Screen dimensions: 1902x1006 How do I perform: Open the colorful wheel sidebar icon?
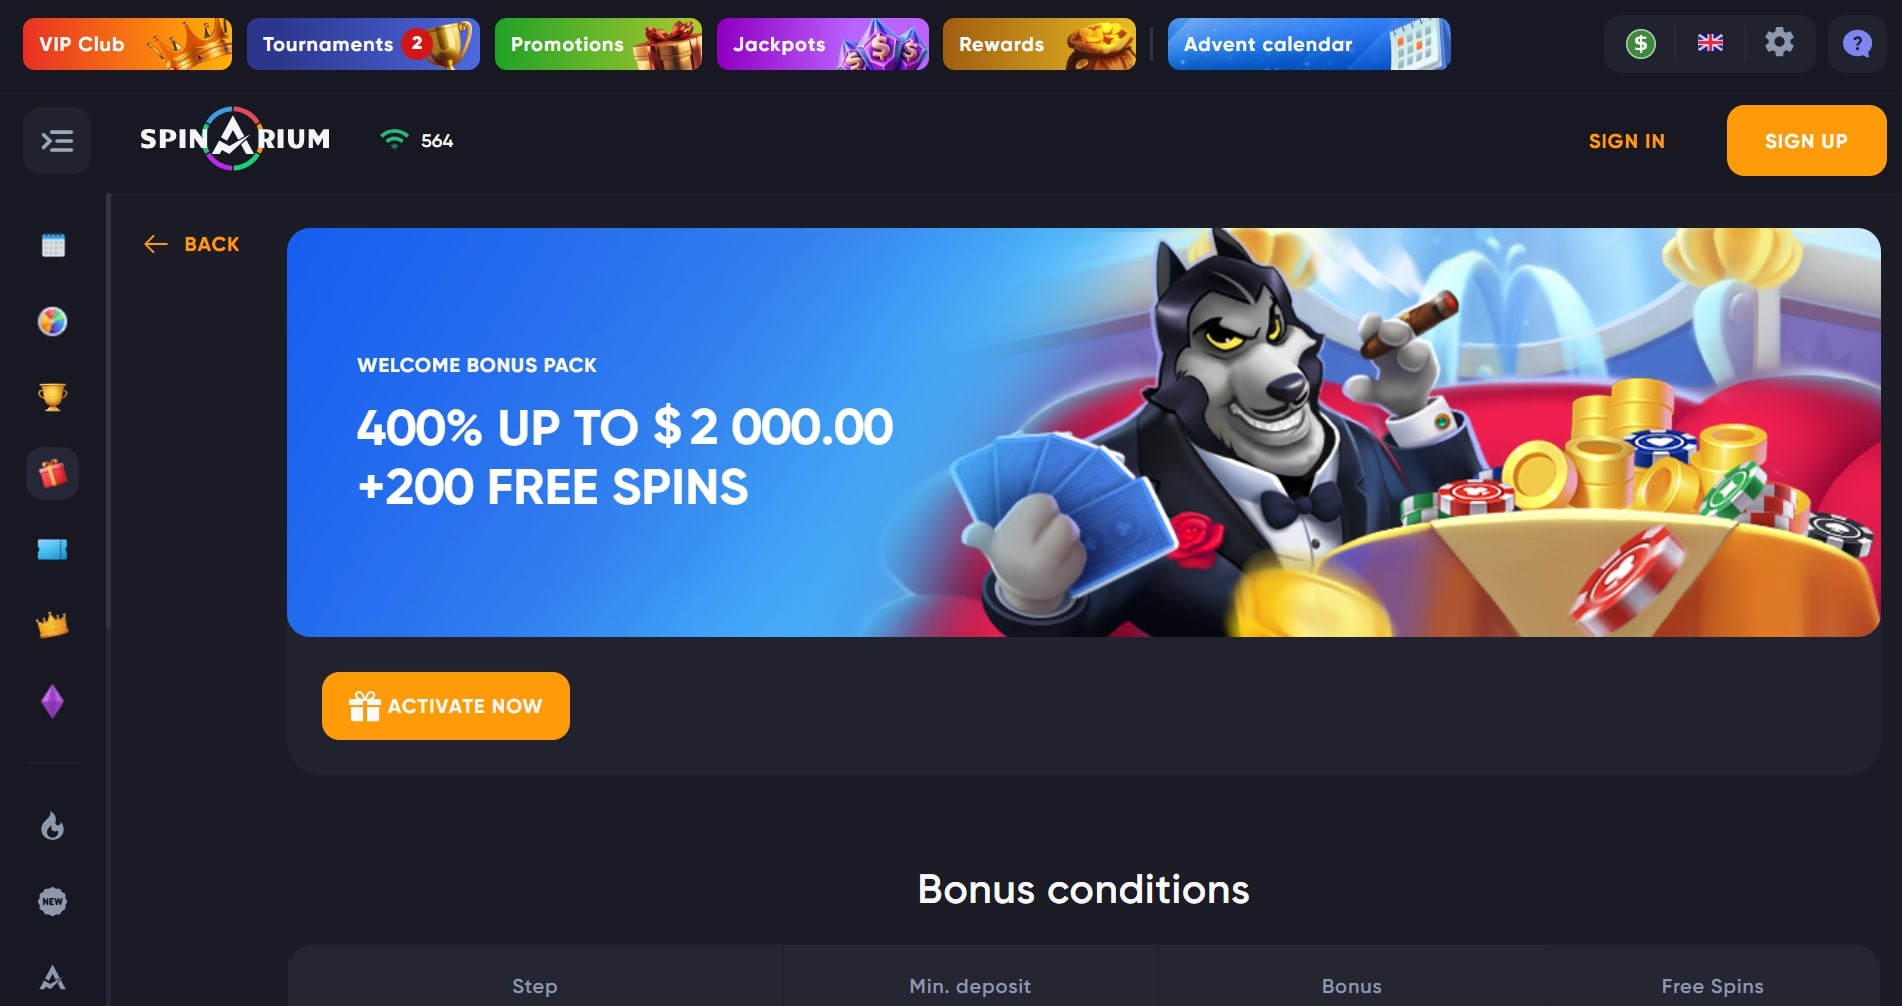52,321
